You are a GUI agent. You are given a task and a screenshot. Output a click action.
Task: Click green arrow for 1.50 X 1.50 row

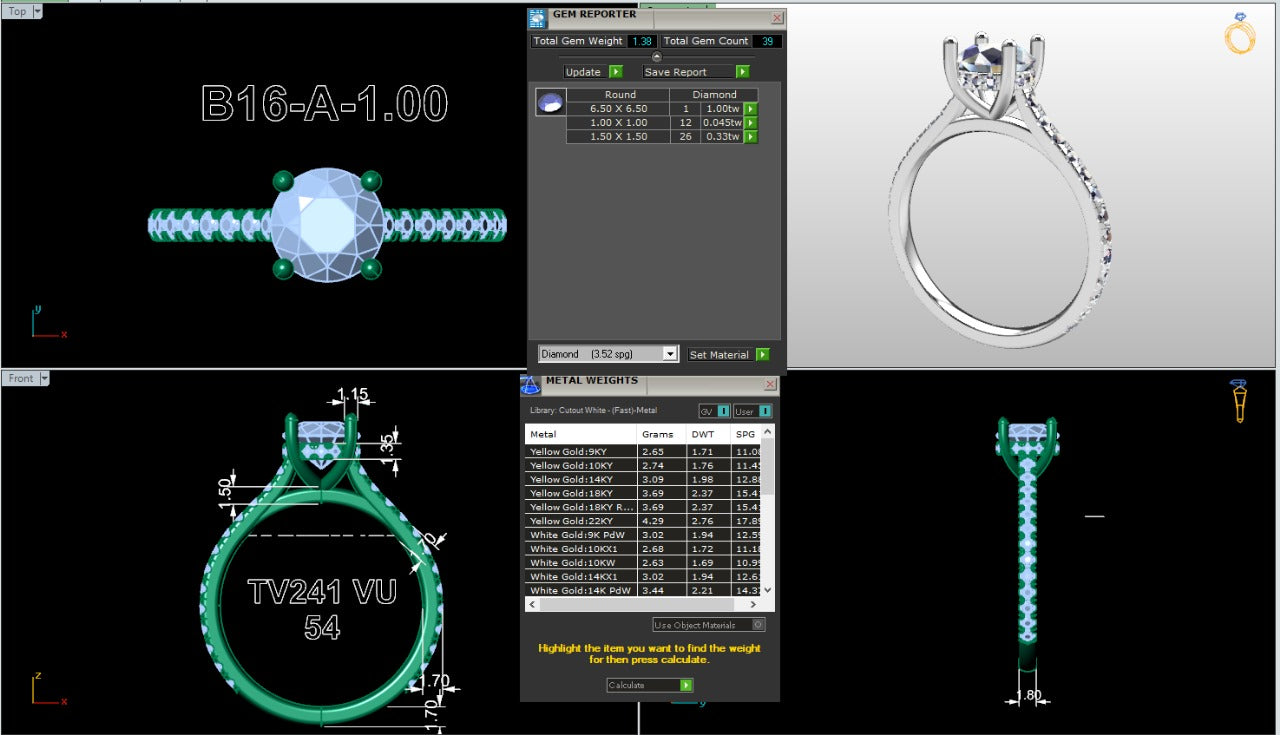[x=750, y=137]
